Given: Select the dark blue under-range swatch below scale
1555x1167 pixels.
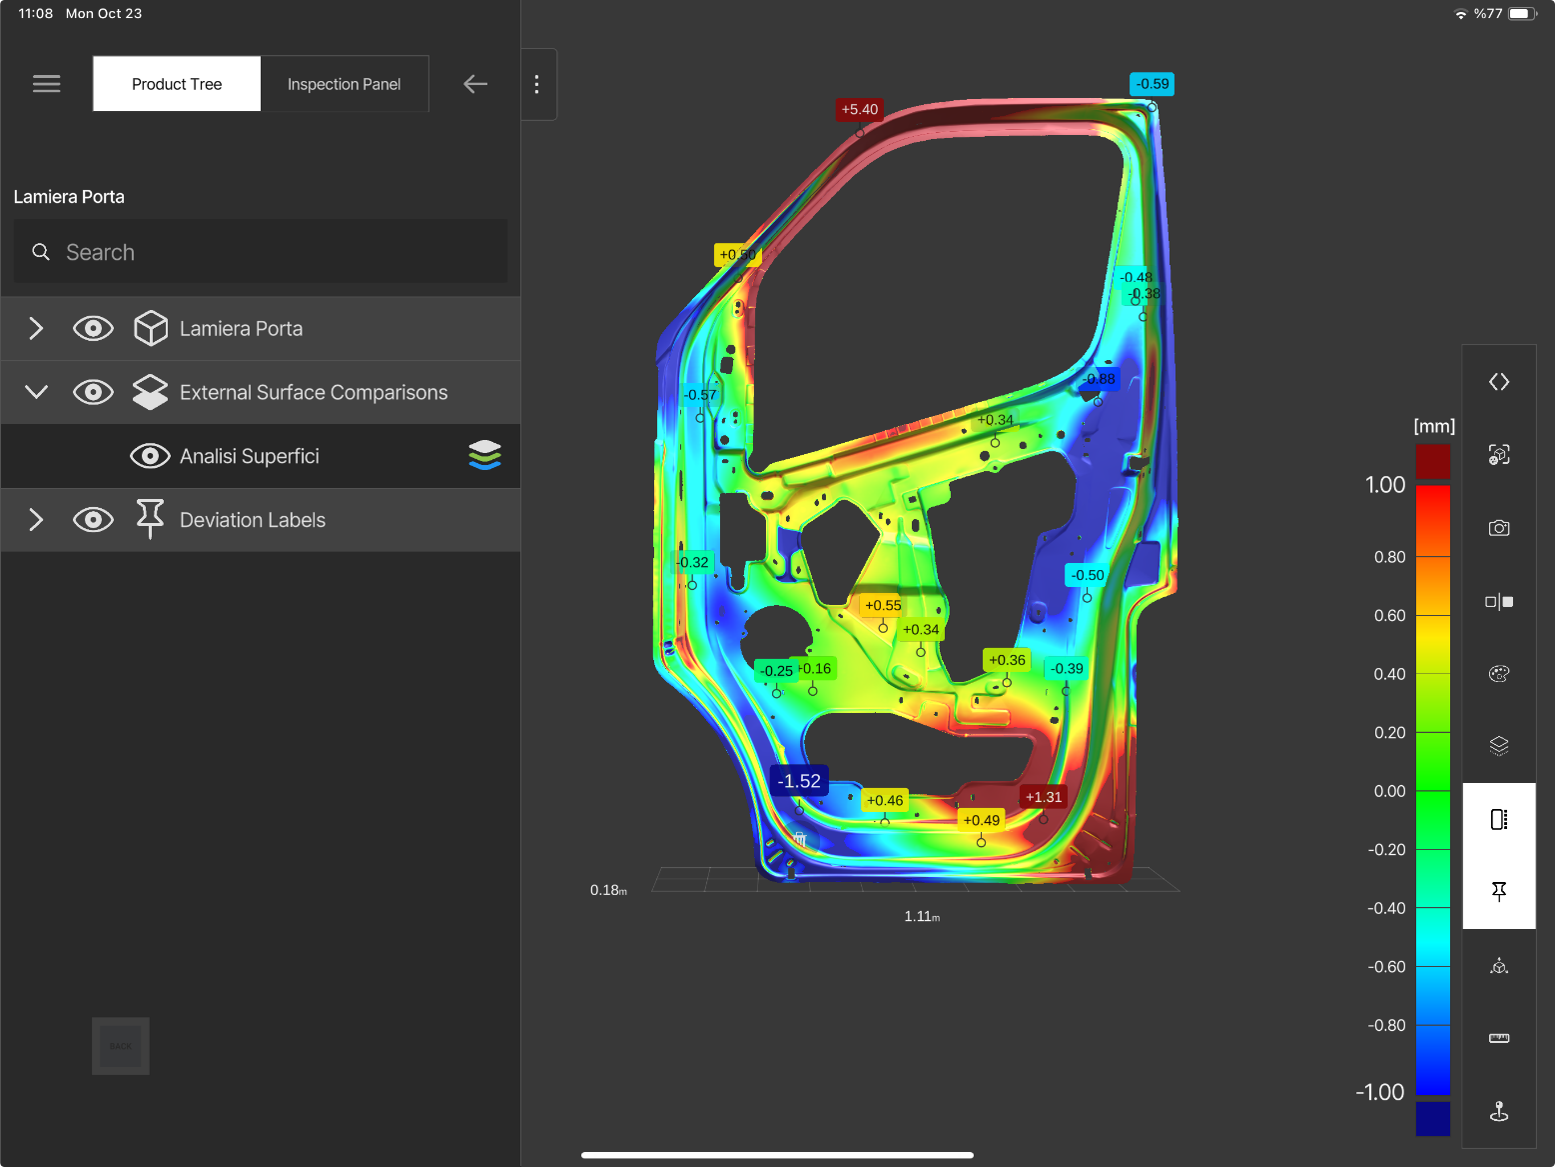Looking at the screenshot, I should (1433, 1118).
